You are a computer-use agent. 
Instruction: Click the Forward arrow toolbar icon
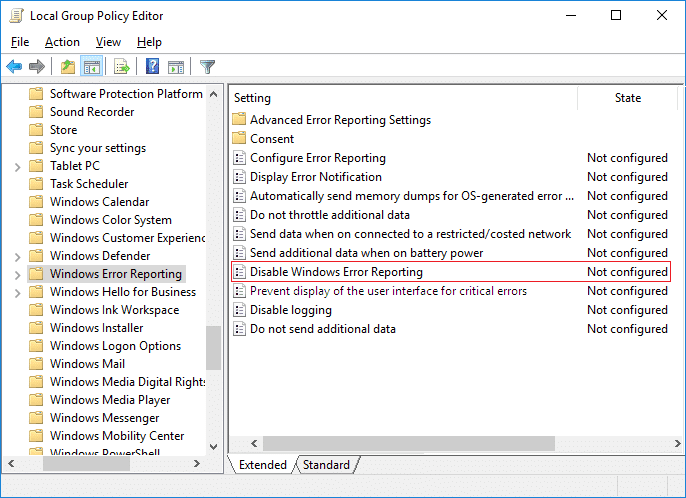(x=37, y=67)
